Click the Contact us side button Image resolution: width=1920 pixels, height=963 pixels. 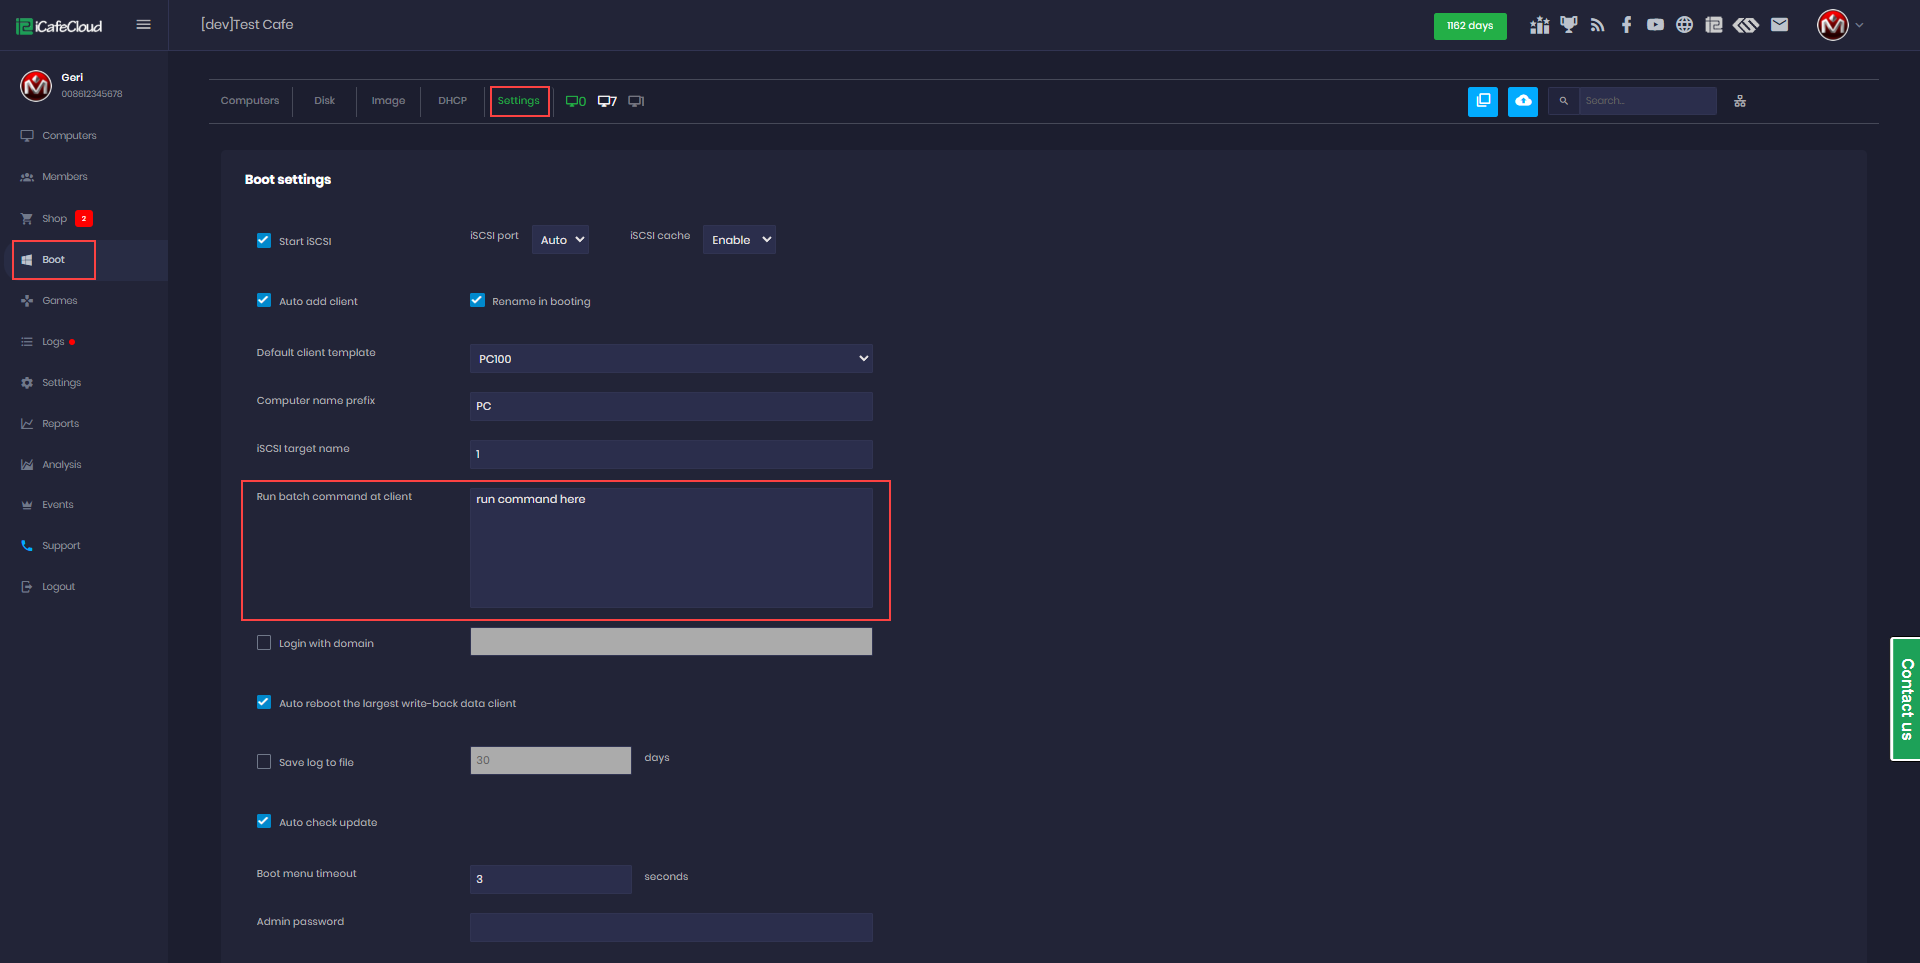click(1905, 699)
